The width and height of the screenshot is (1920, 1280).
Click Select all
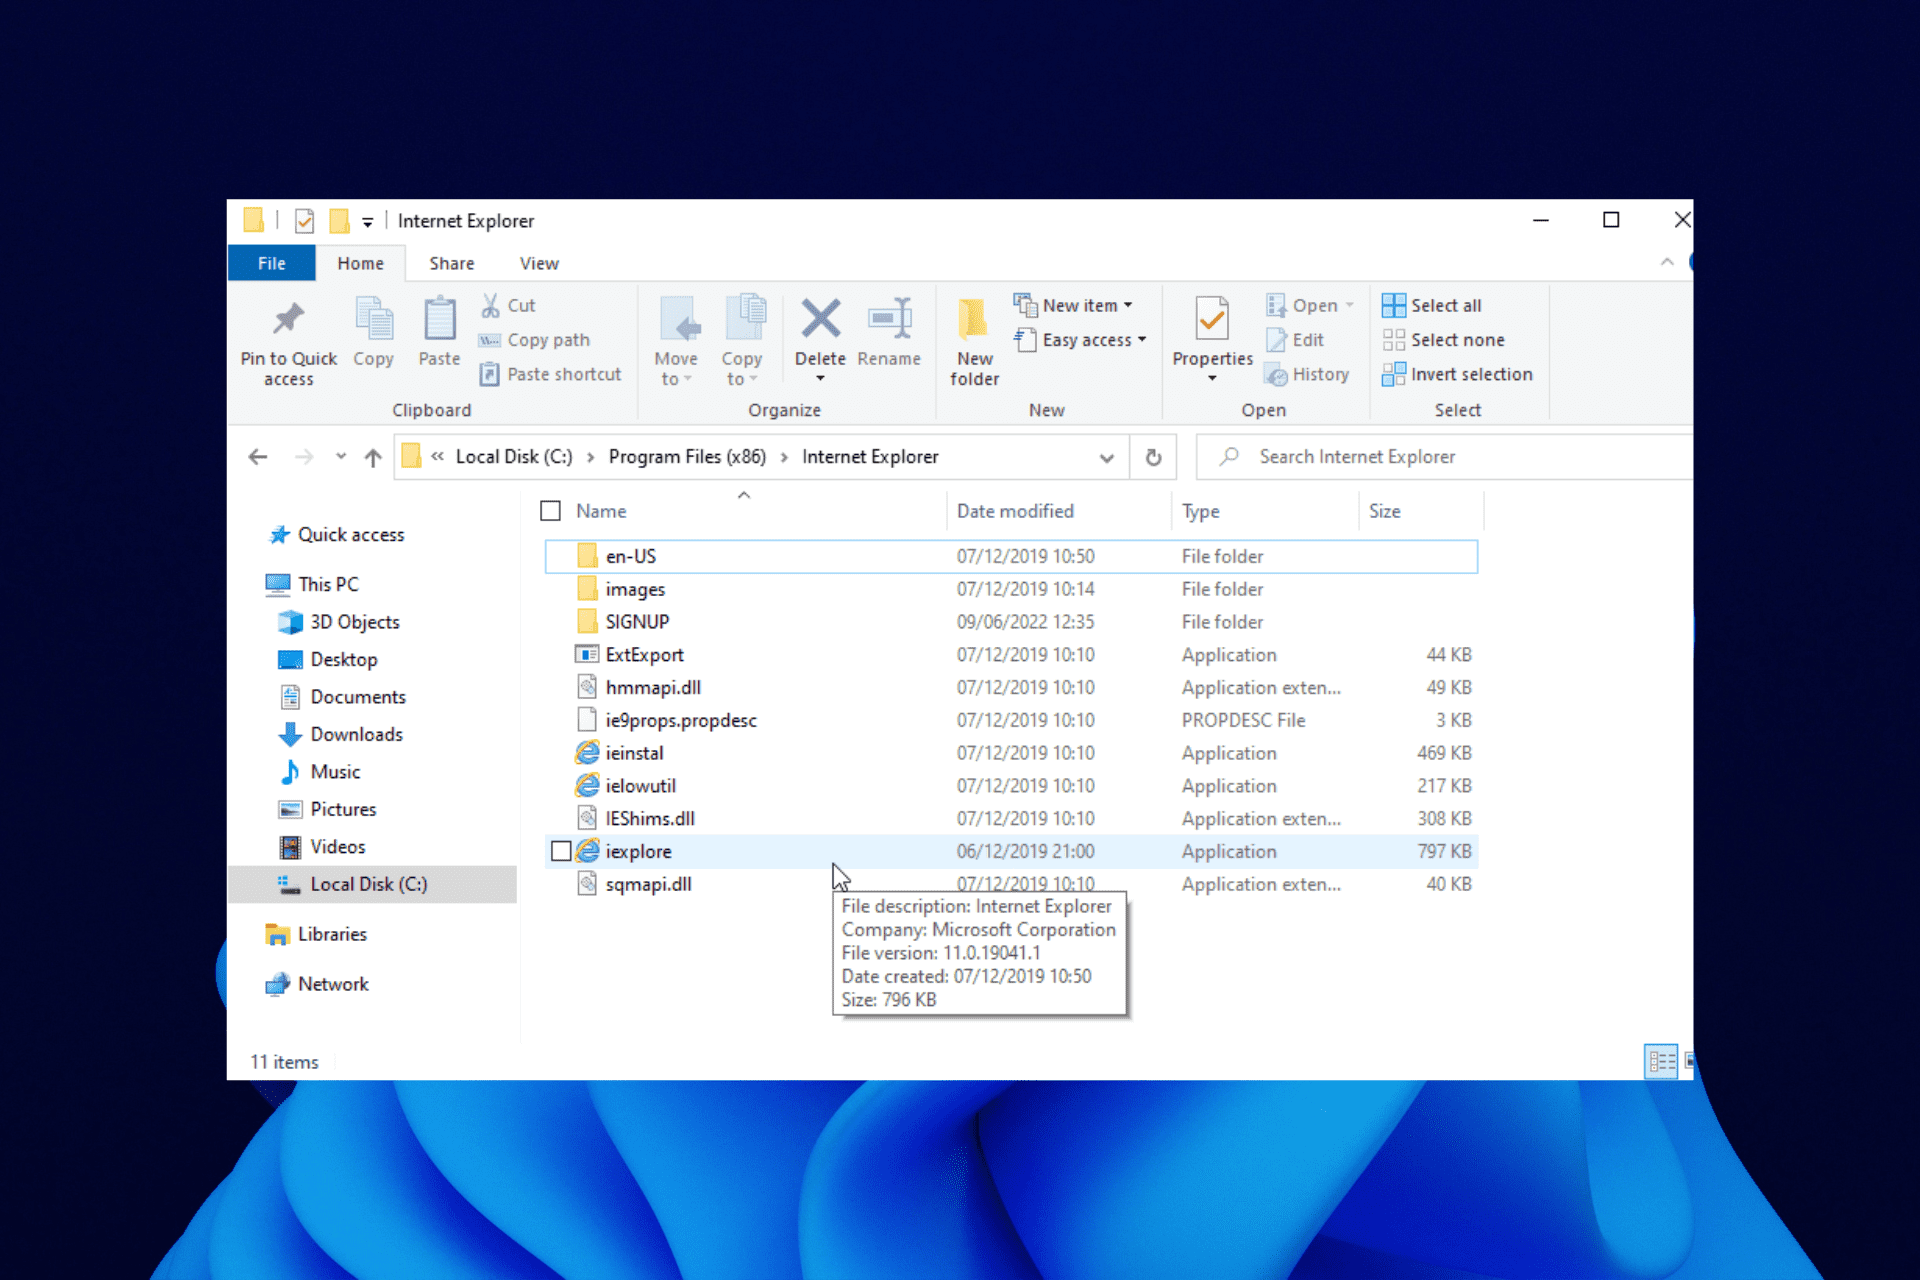coord(1432,305)
